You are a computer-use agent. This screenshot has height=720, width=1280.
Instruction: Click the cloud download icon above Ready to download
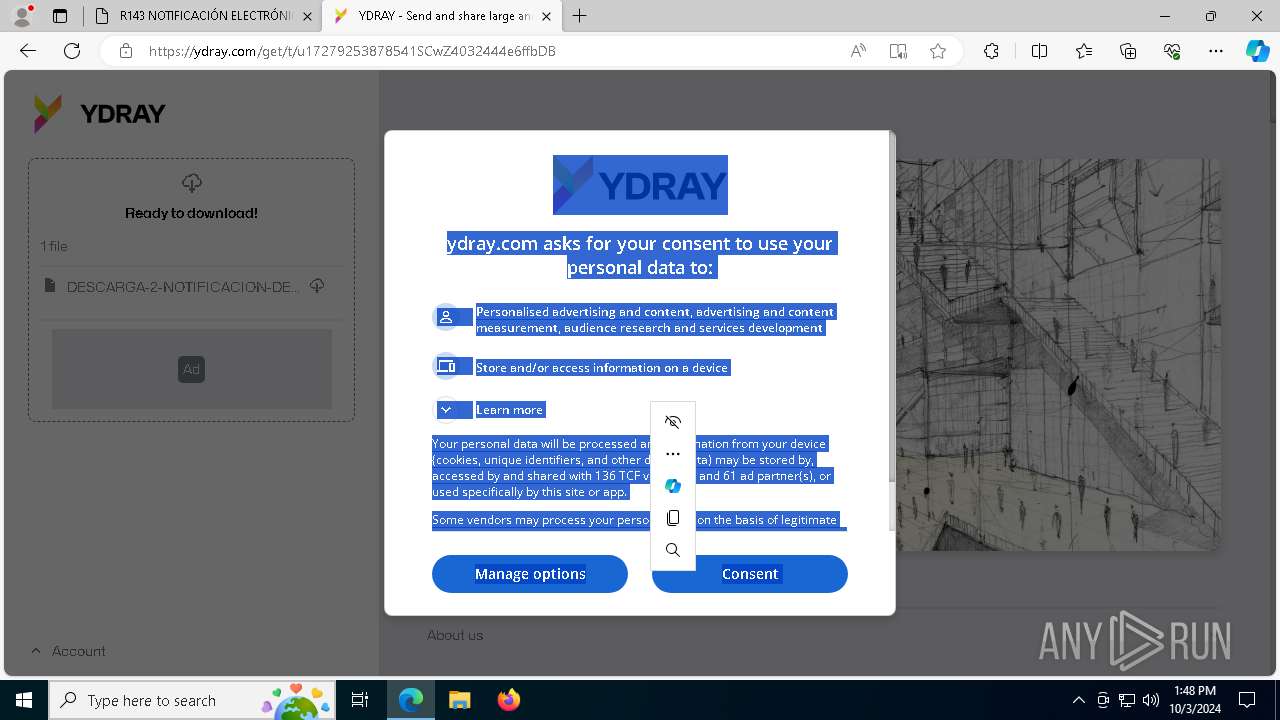(192, 183)
